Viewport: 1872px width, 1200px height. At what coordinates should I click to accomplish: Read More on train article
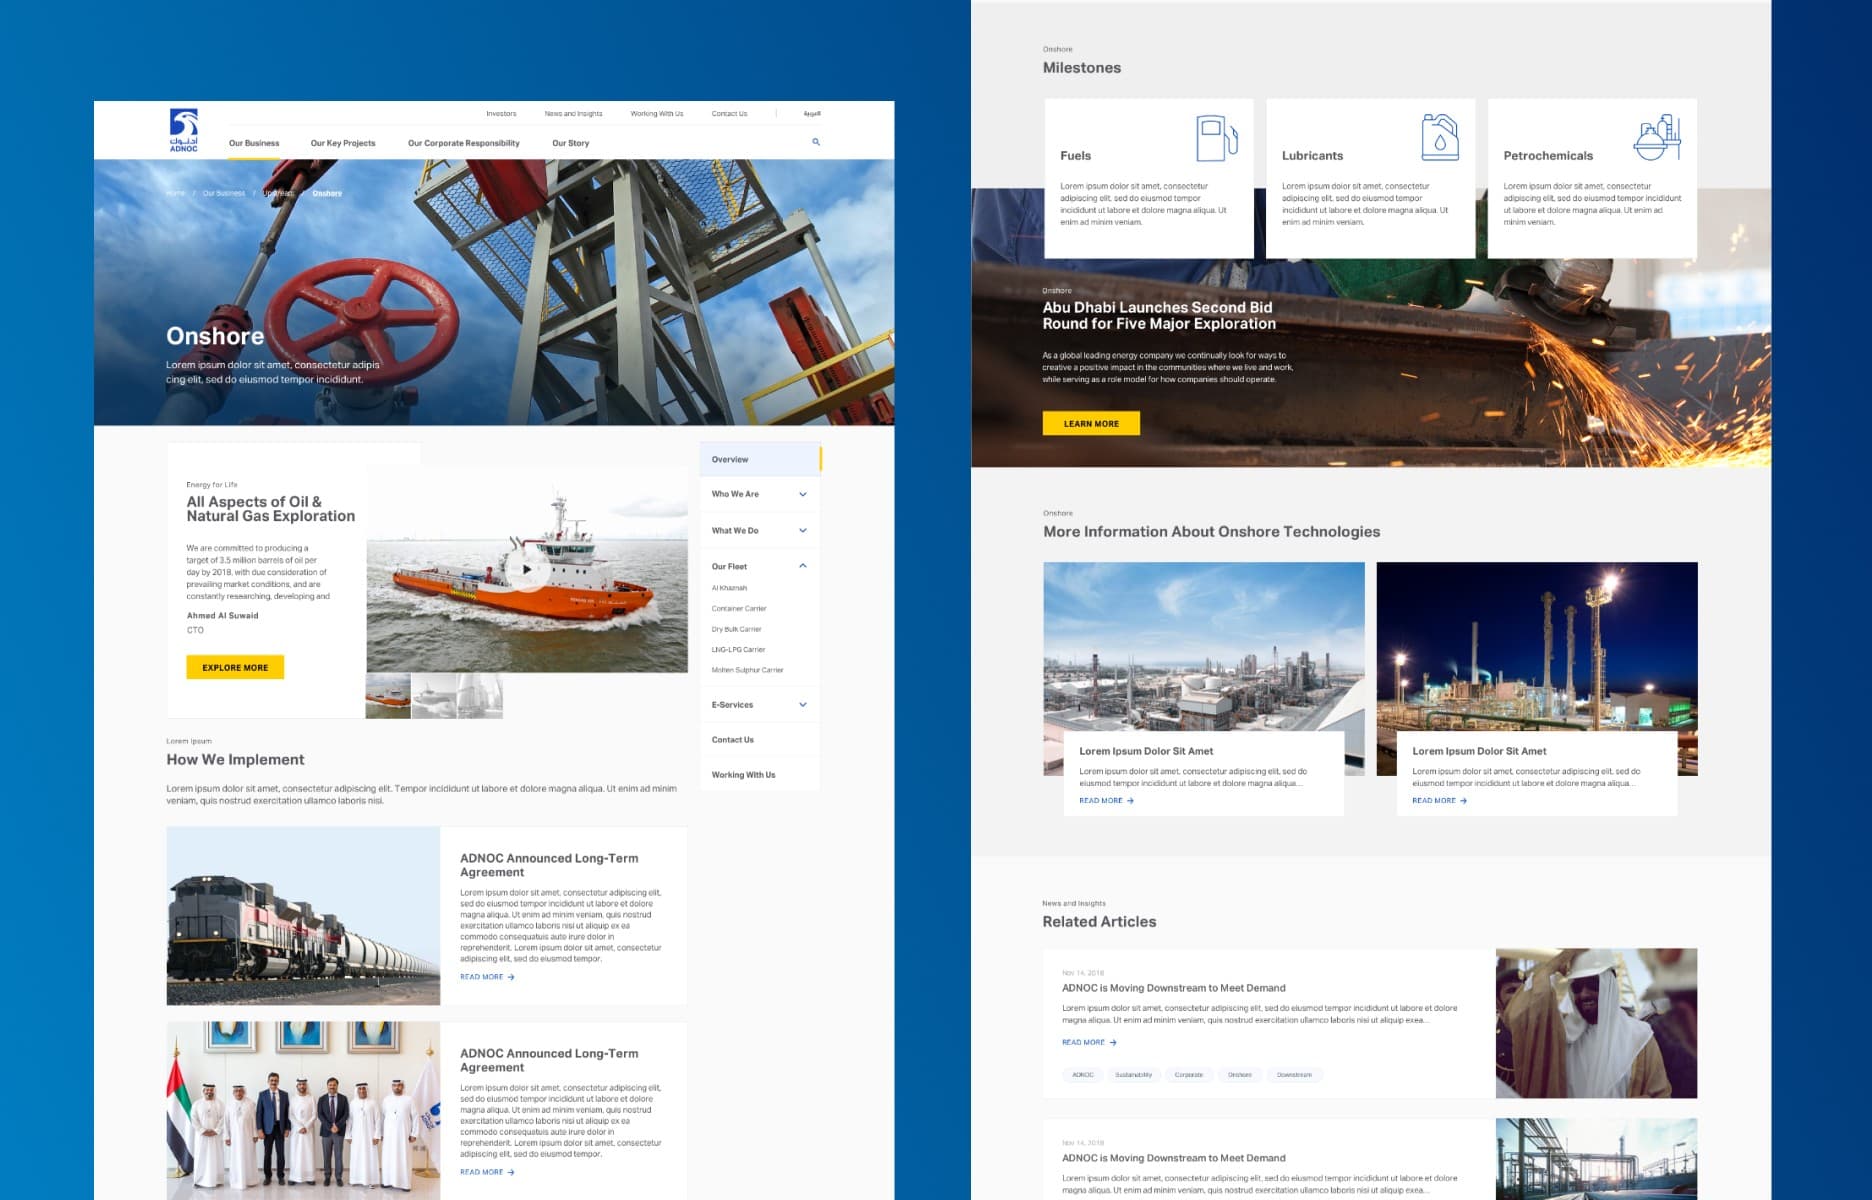click(487, 977)
